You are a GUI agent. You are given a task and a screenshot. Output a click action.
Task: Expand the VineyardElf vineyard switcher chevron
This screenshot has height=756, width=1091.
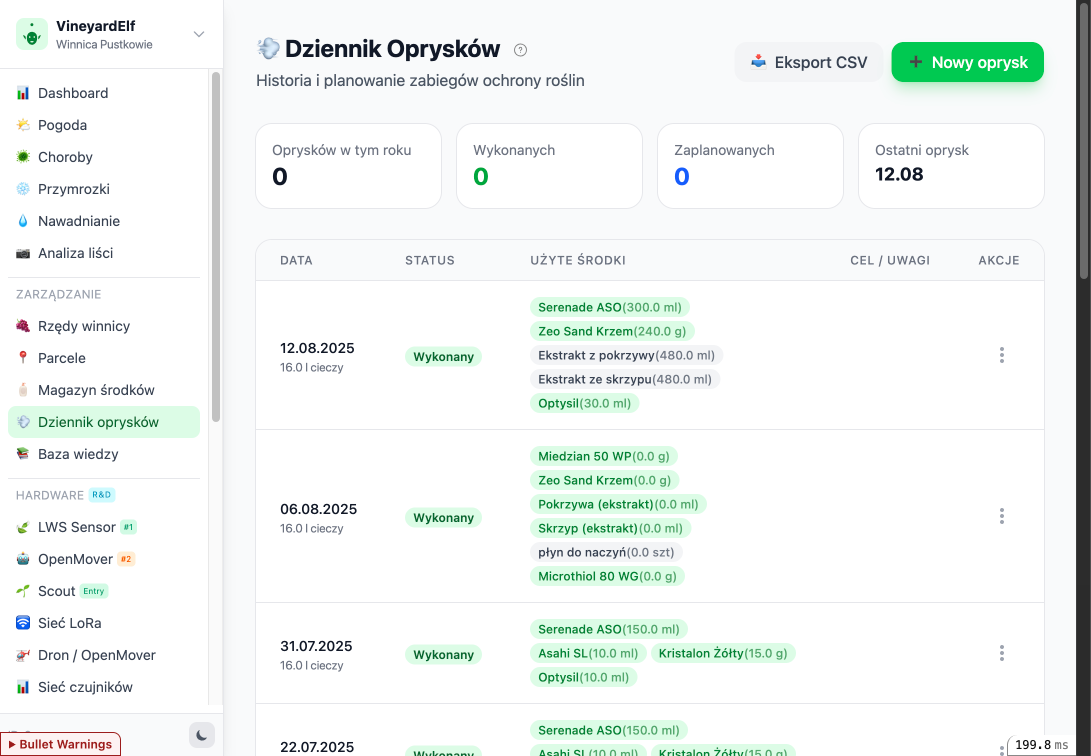[199, 35]
